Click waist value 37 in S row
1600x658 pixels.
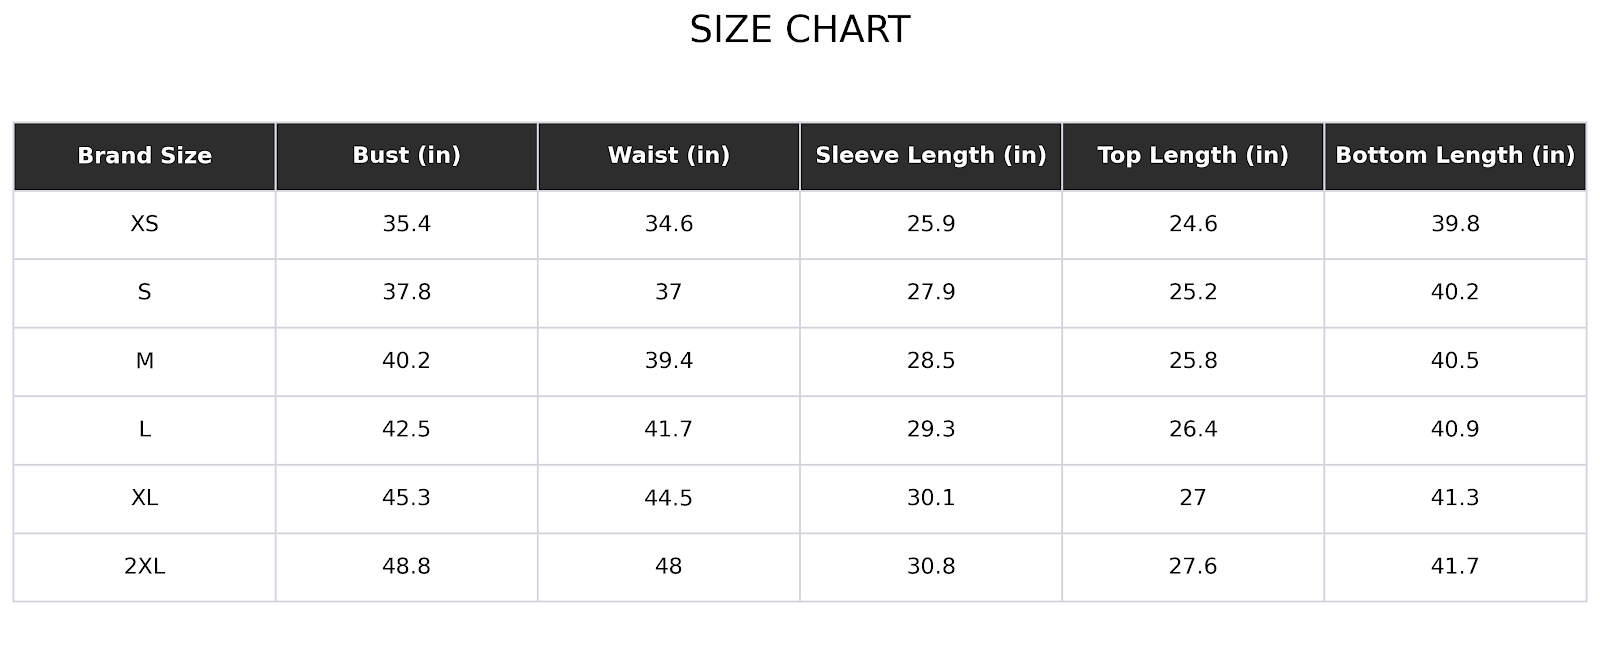tap(668, 293)
